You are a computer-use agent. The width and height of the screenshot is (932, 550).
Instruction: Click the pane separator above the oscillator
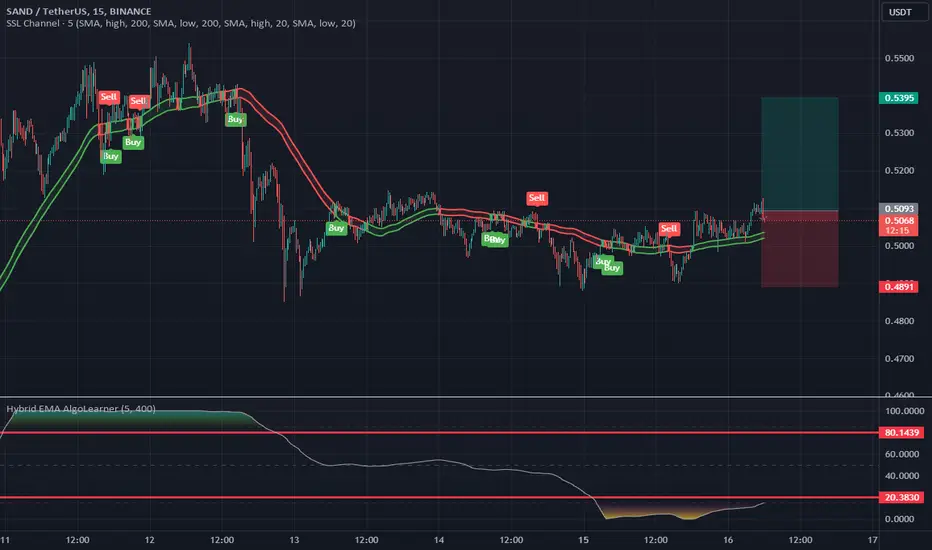440,397
